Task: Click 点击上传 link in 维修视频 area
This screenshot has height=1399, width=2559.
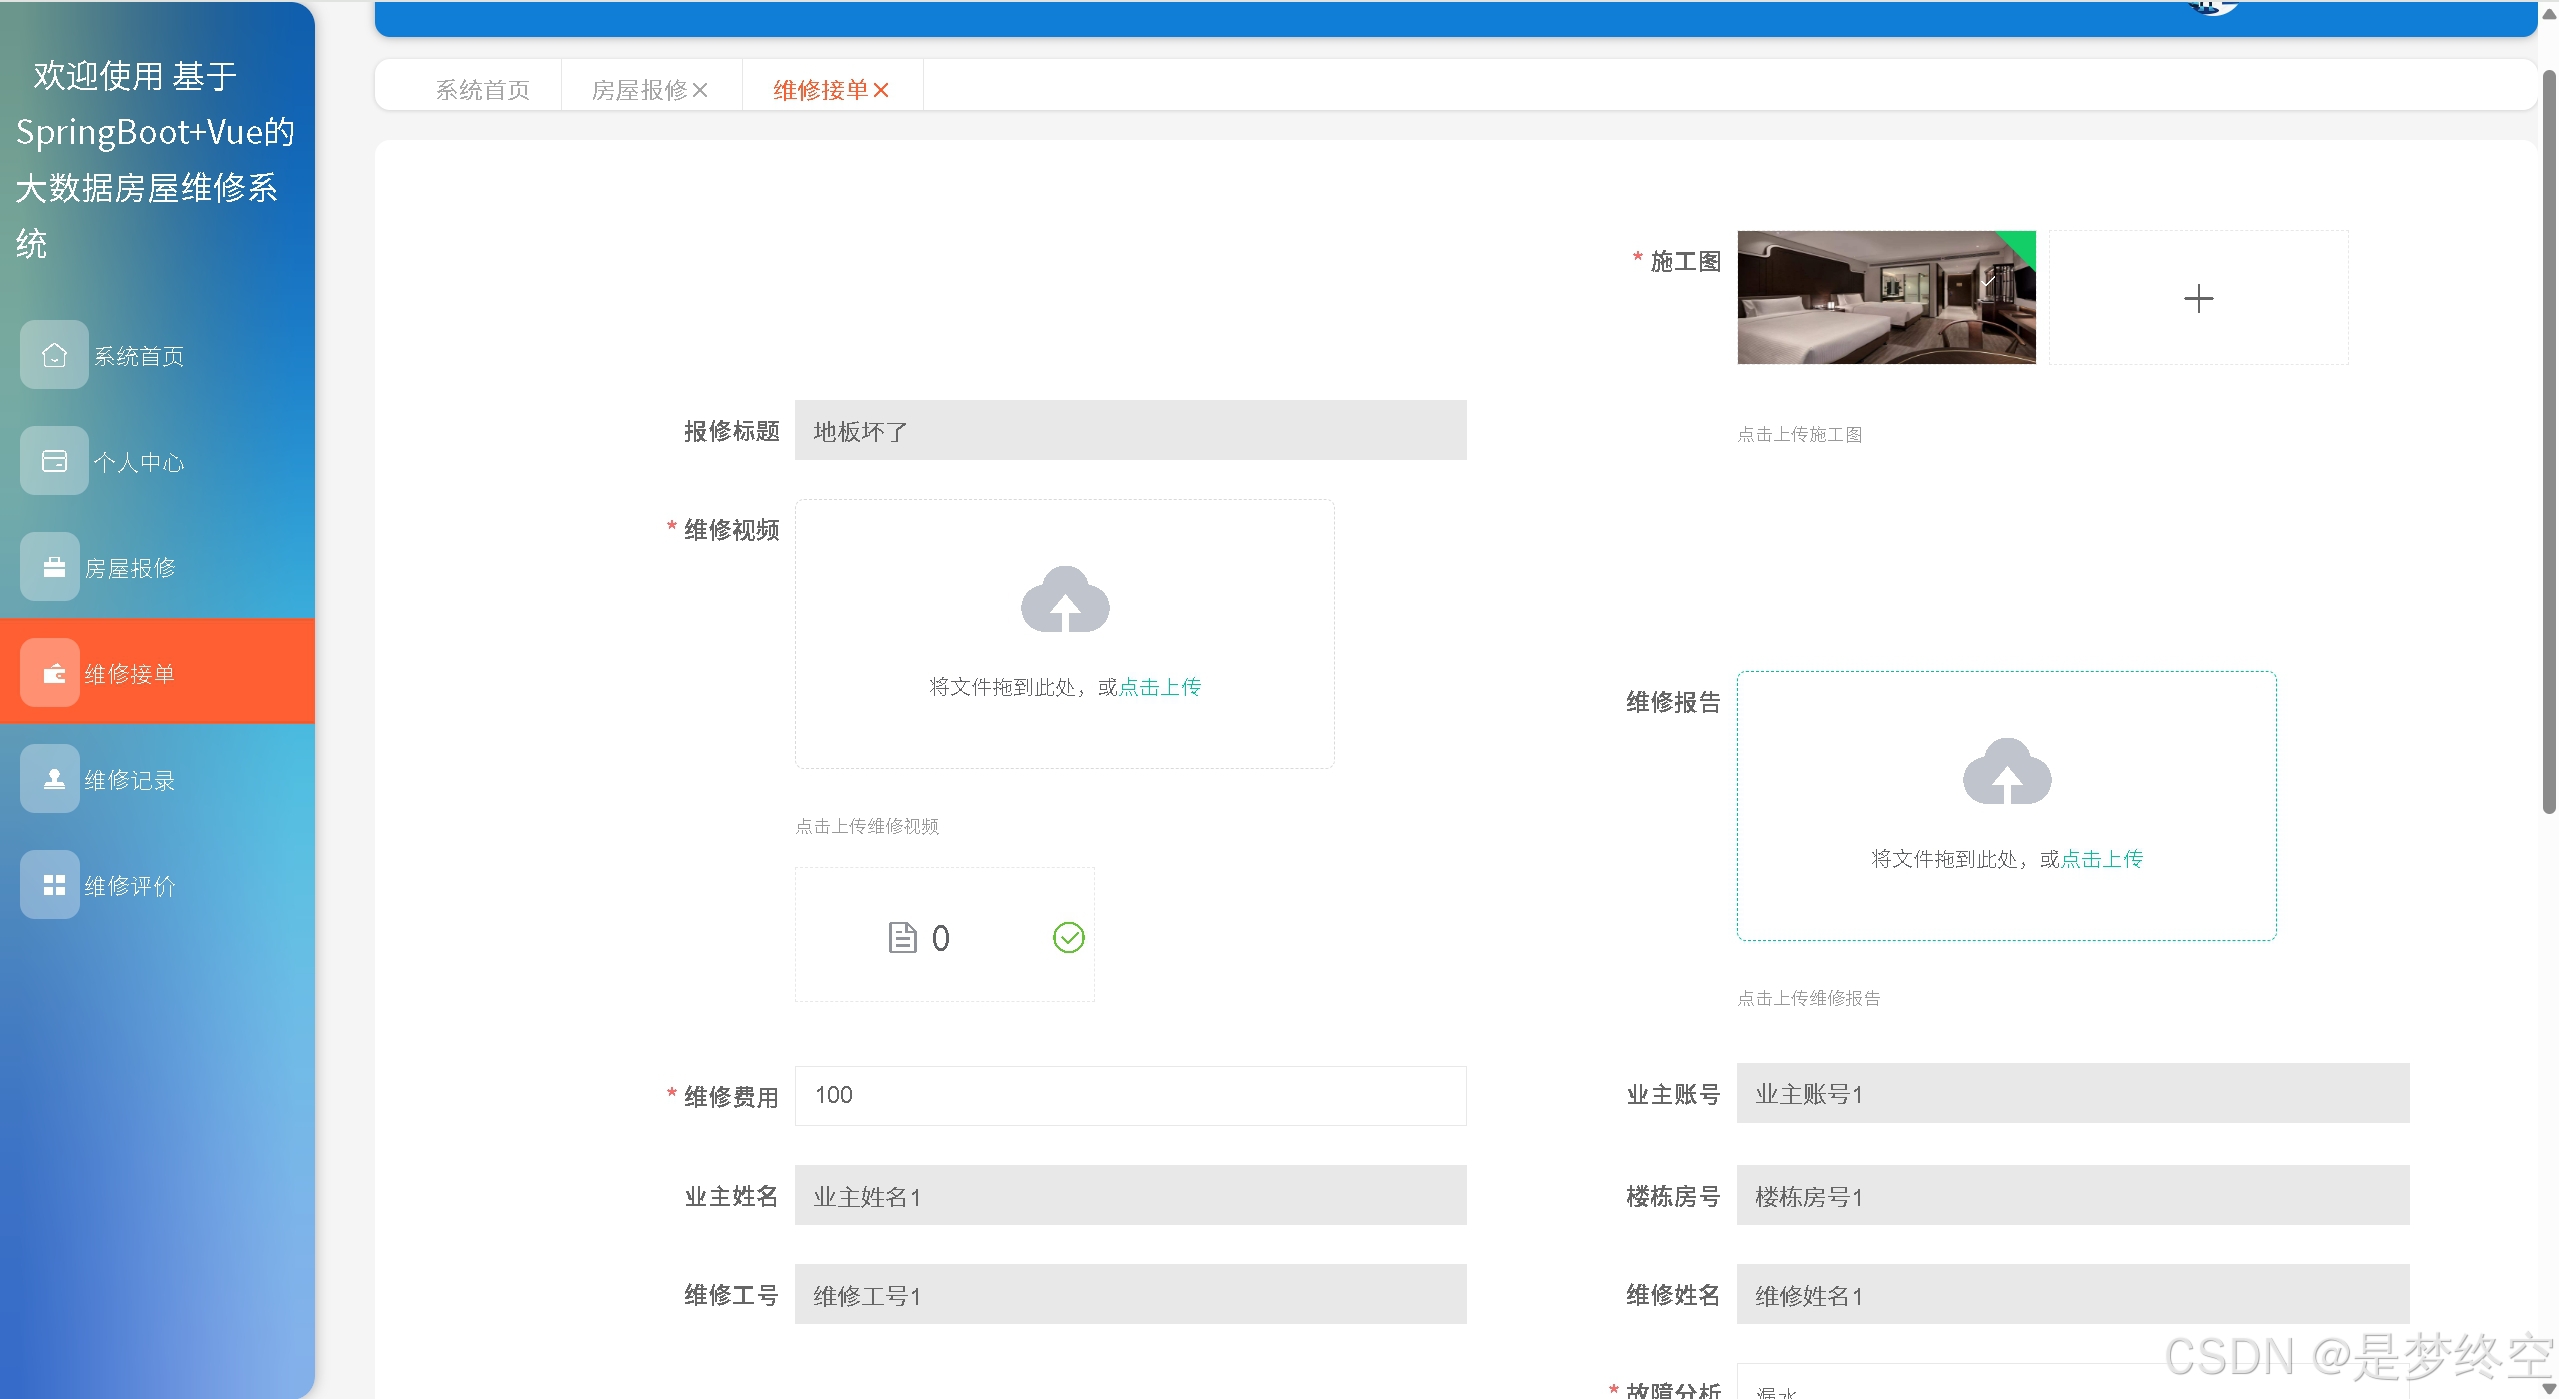Action: click(1159, 687)
